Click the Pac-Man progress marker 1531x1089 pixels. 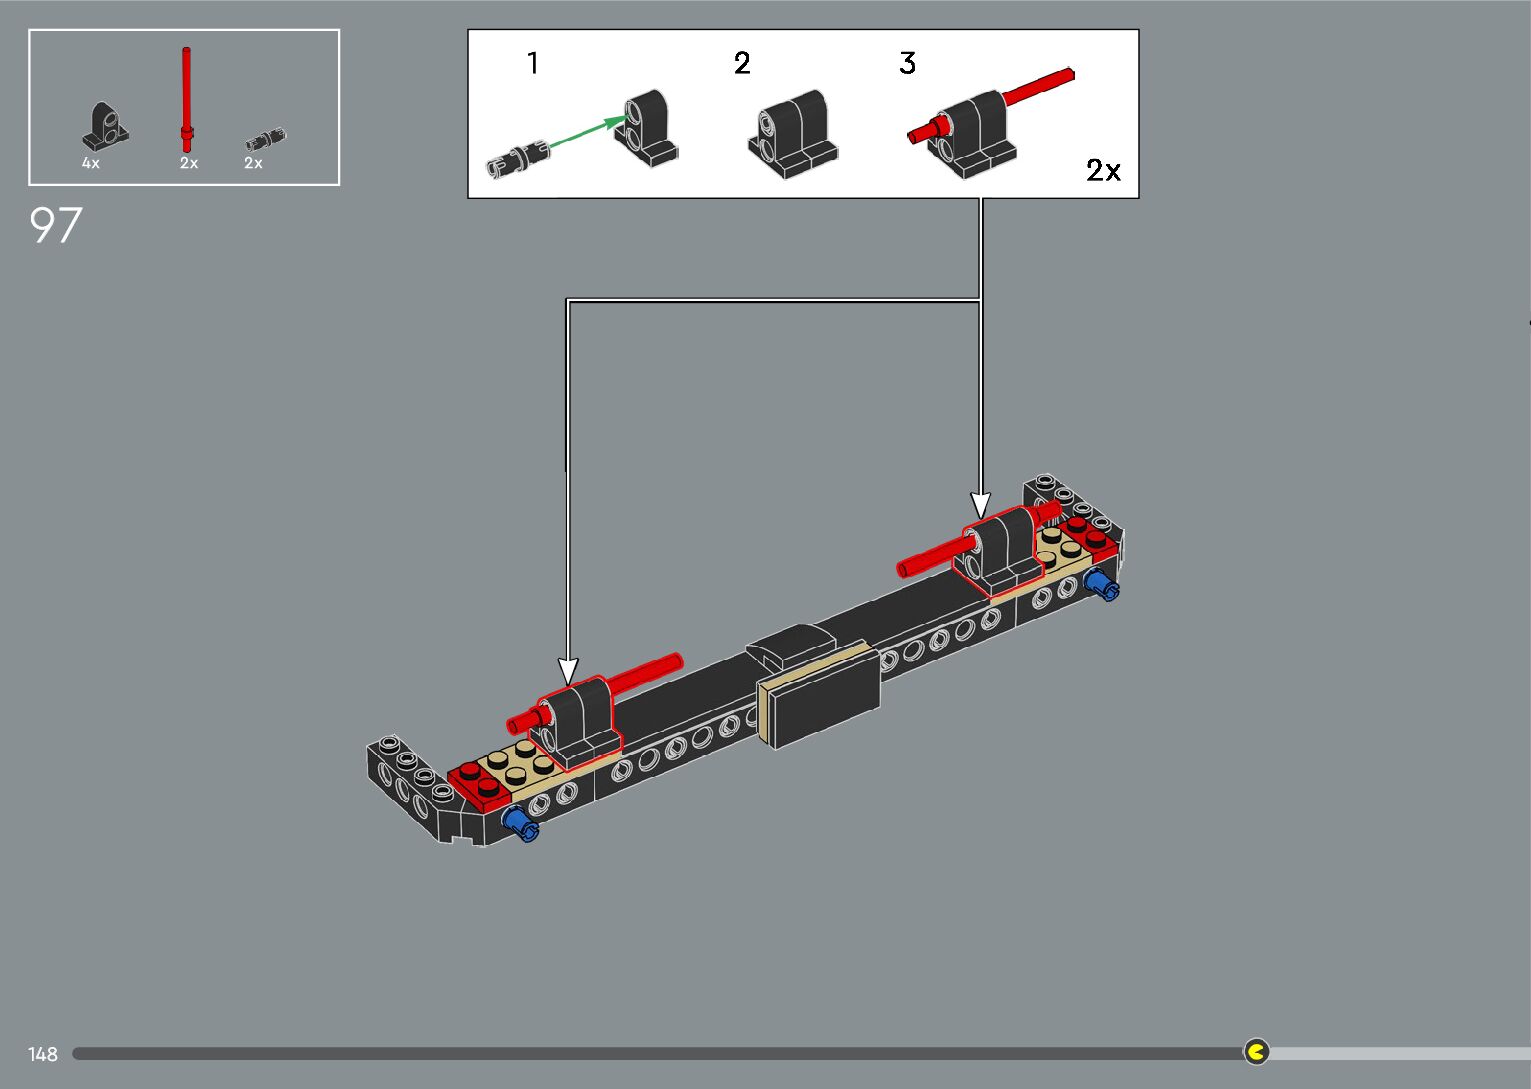pyautogui.click(x=1256, y=1051)
